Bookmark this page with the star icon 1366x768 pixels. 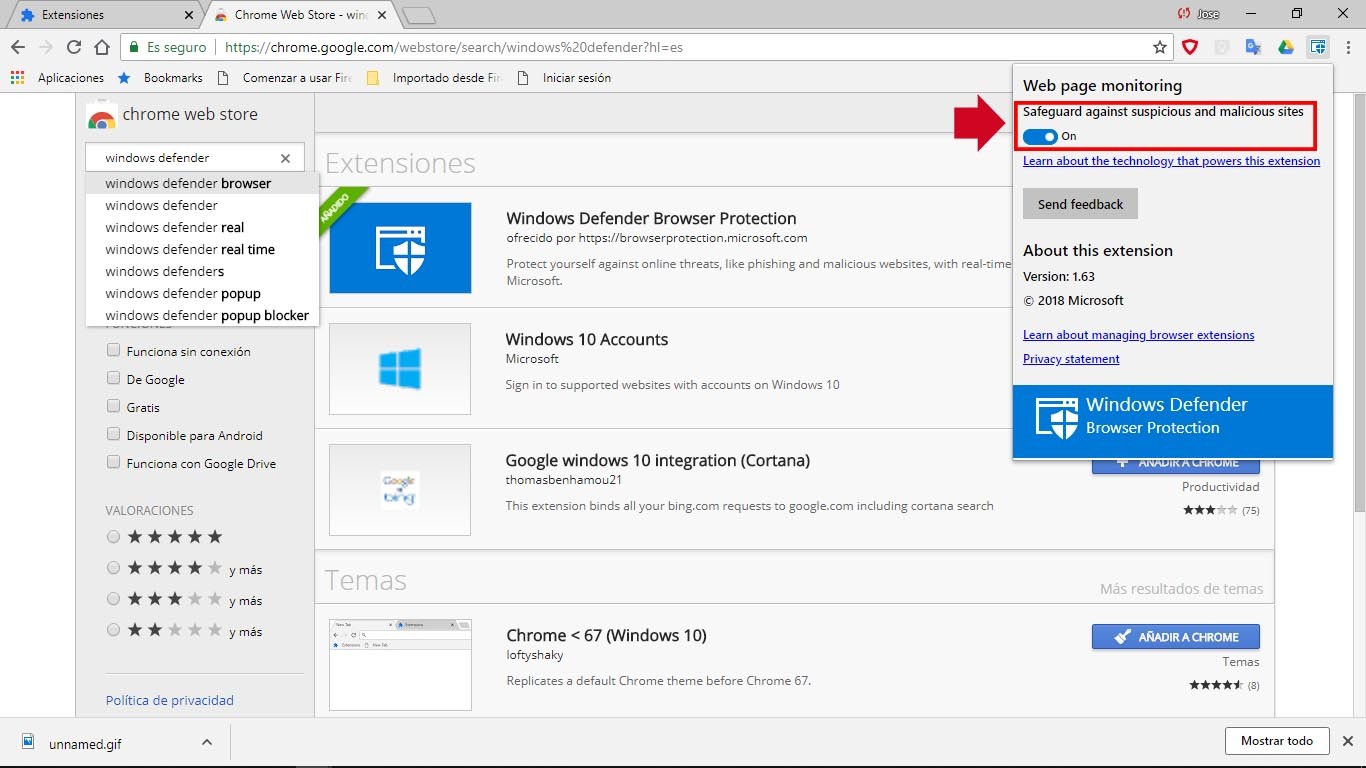pos(1158,46)
